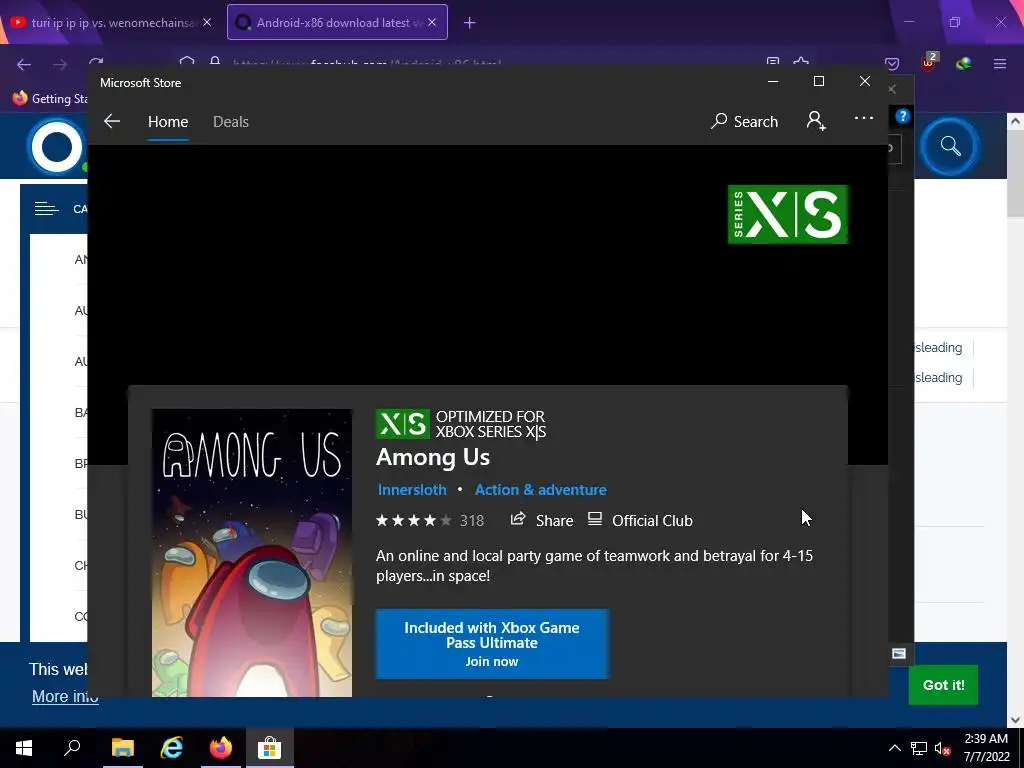Open the three-dot more options menu

click(x=863, y=118)
